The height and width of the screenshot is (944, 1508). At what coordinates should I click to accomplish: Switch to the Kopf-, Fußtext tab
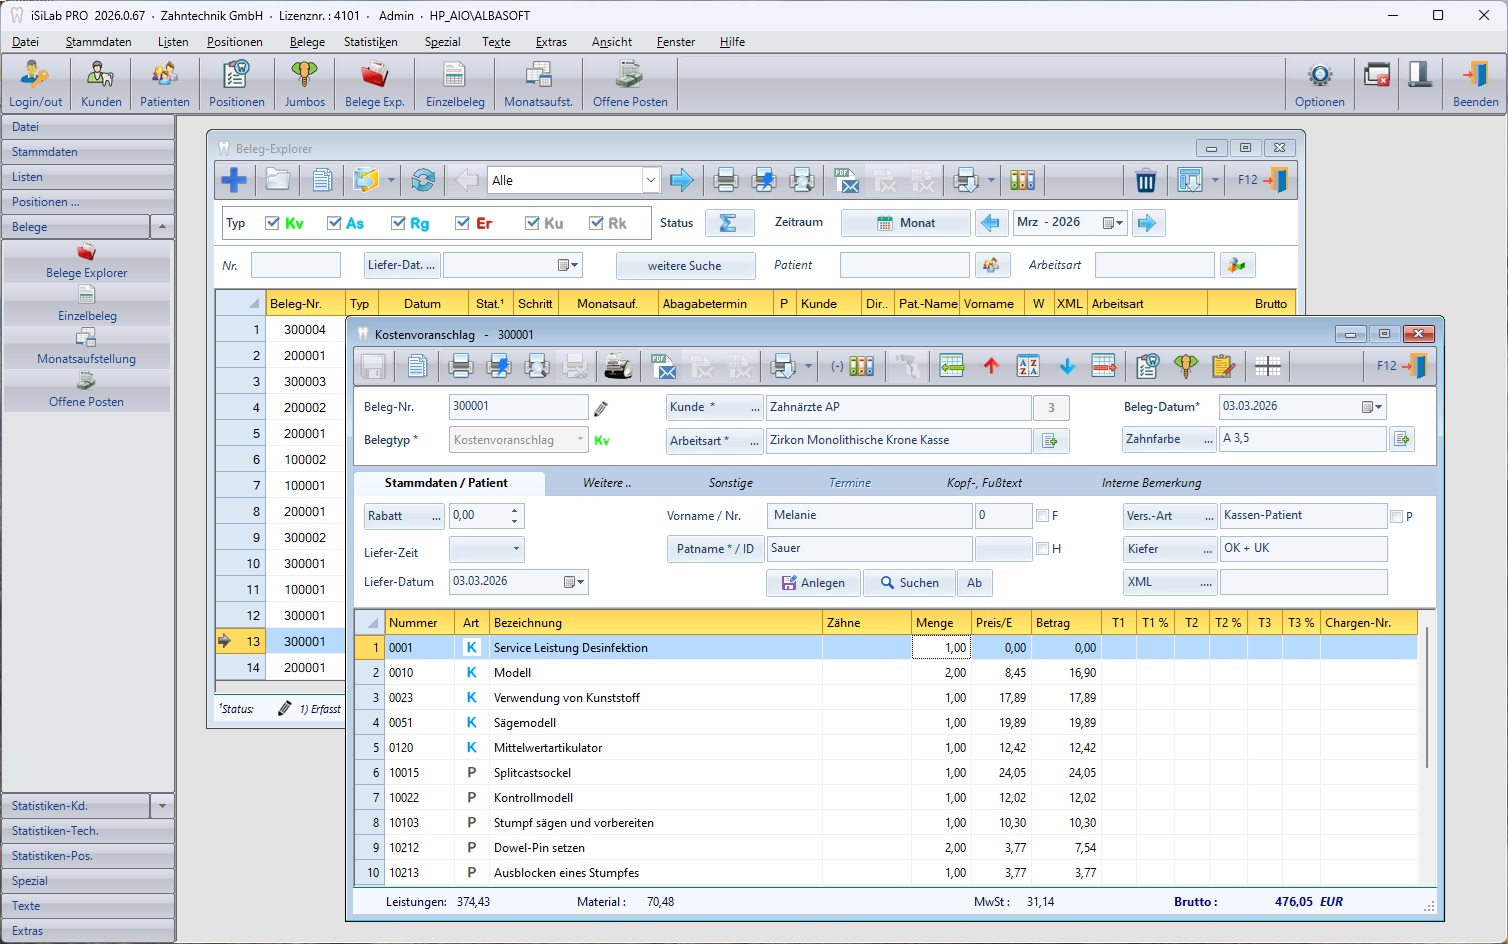(x=984, y=483)
